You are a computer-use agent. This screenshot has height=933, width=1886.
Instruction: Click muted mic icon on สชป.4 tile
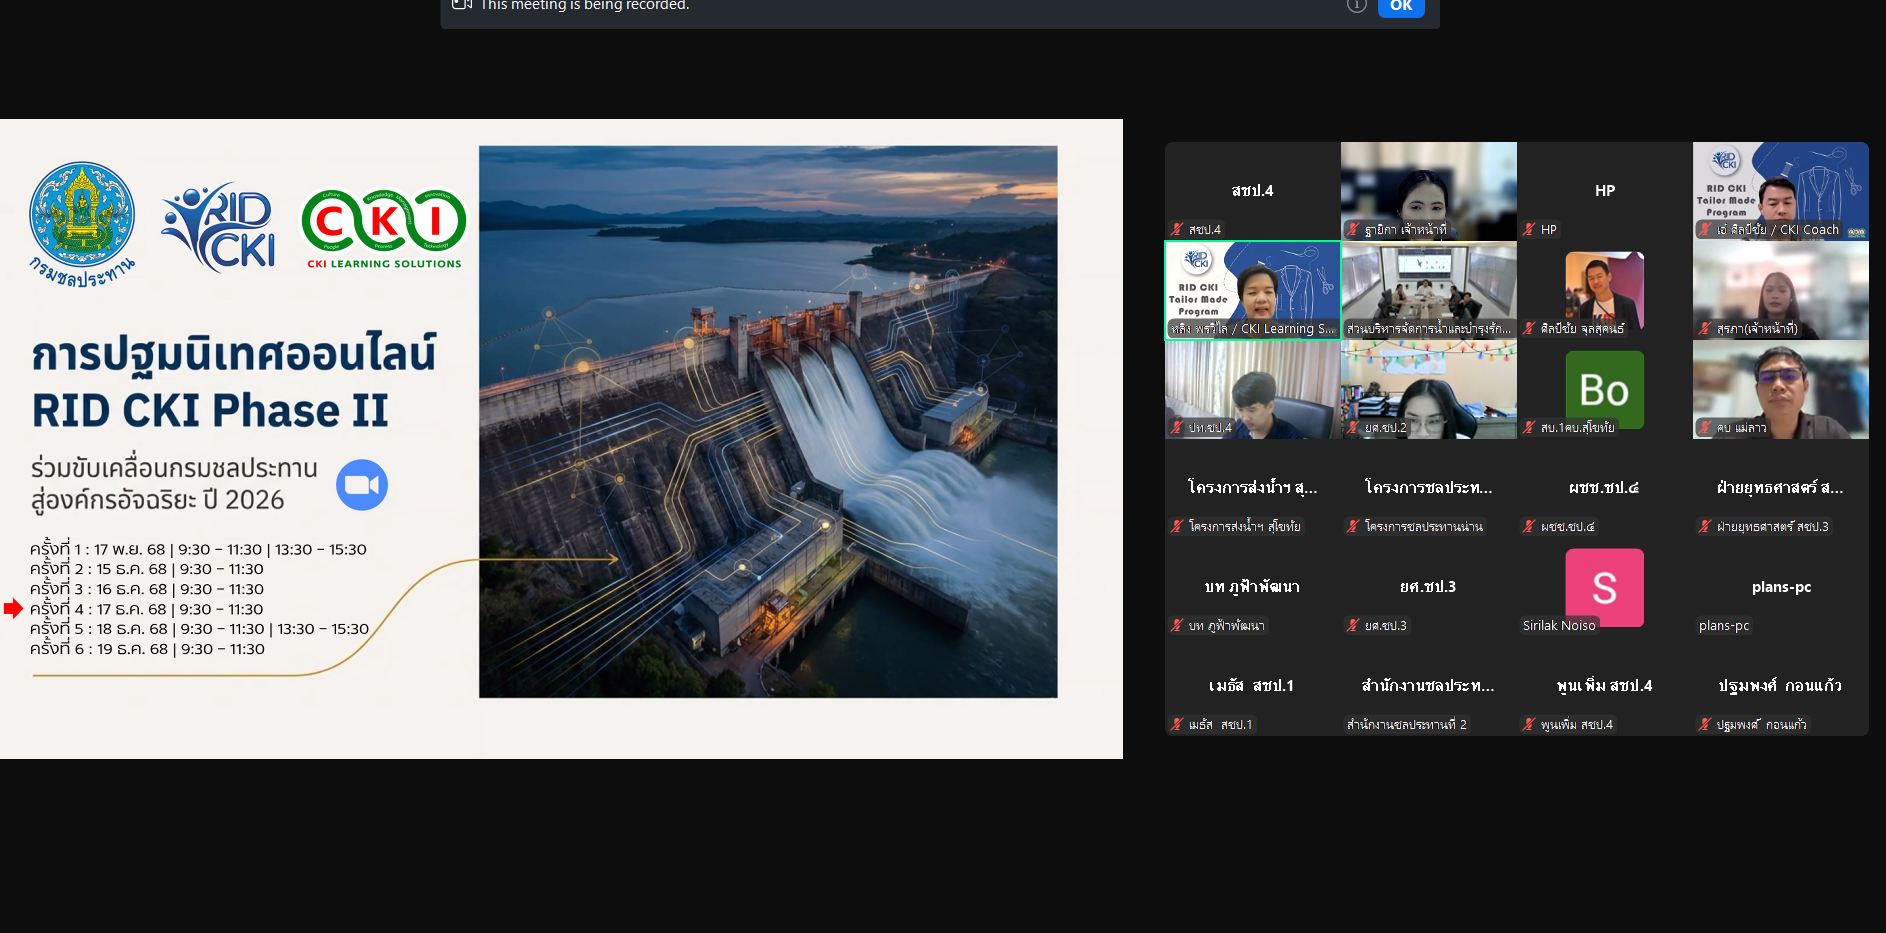point(1177,229)
